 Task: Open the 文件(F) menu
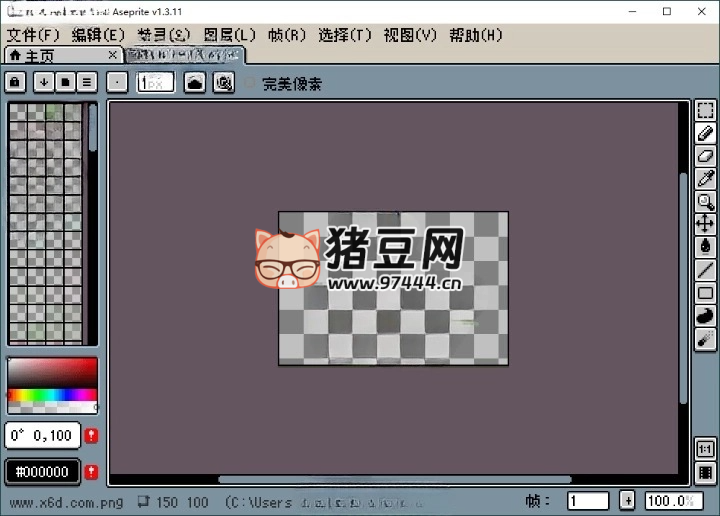[33, 35]
